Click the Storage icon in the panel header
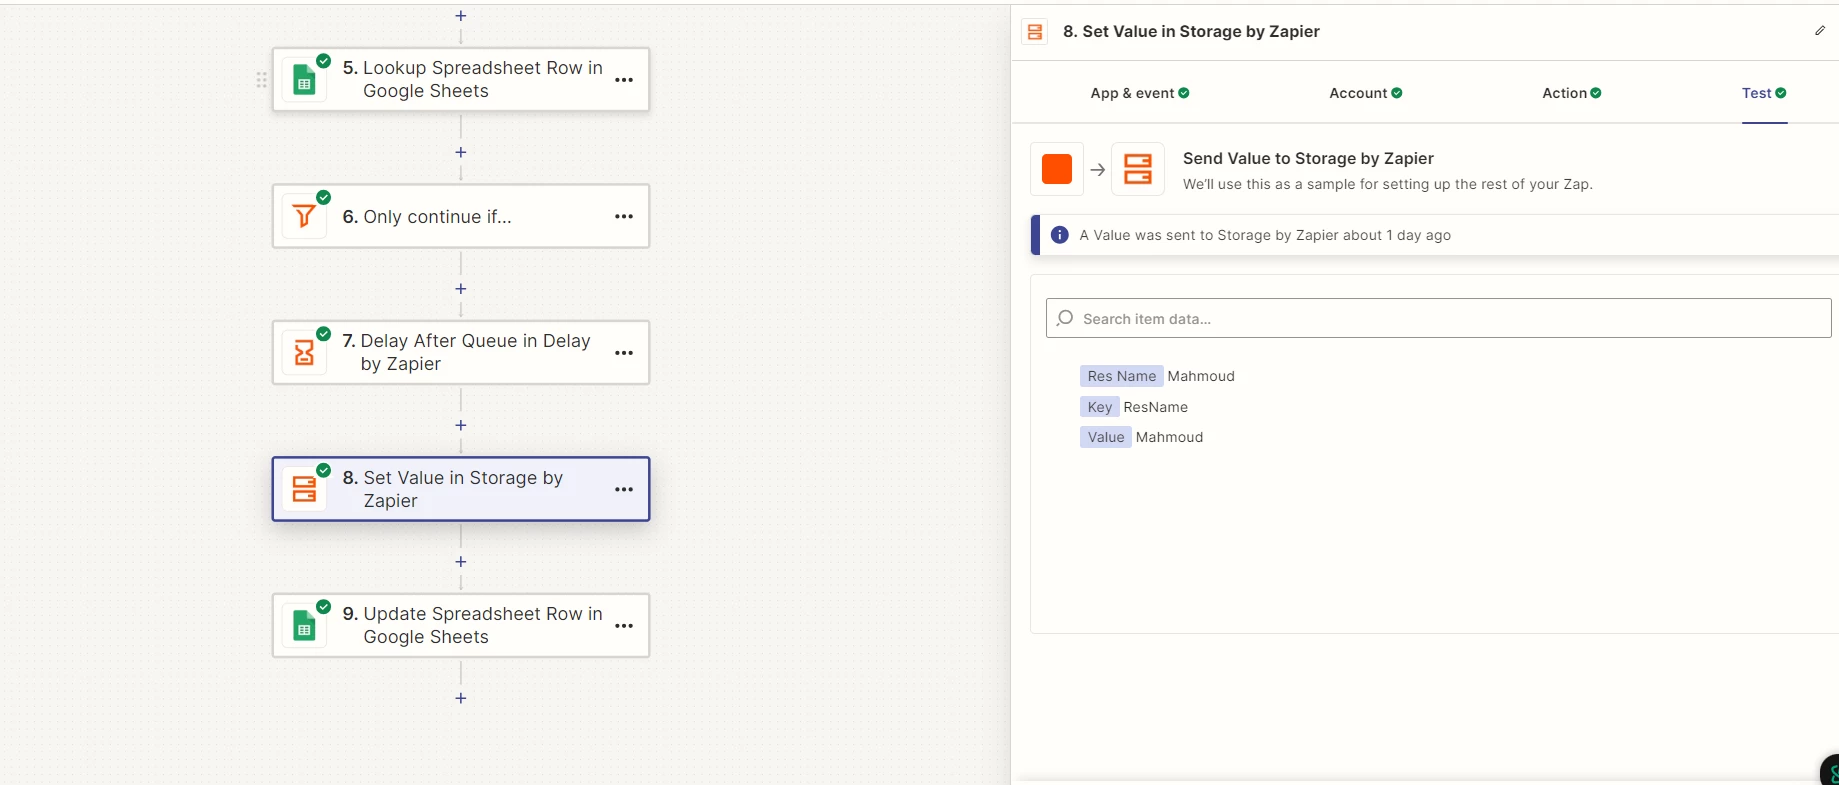 [x=1035, y=32]
